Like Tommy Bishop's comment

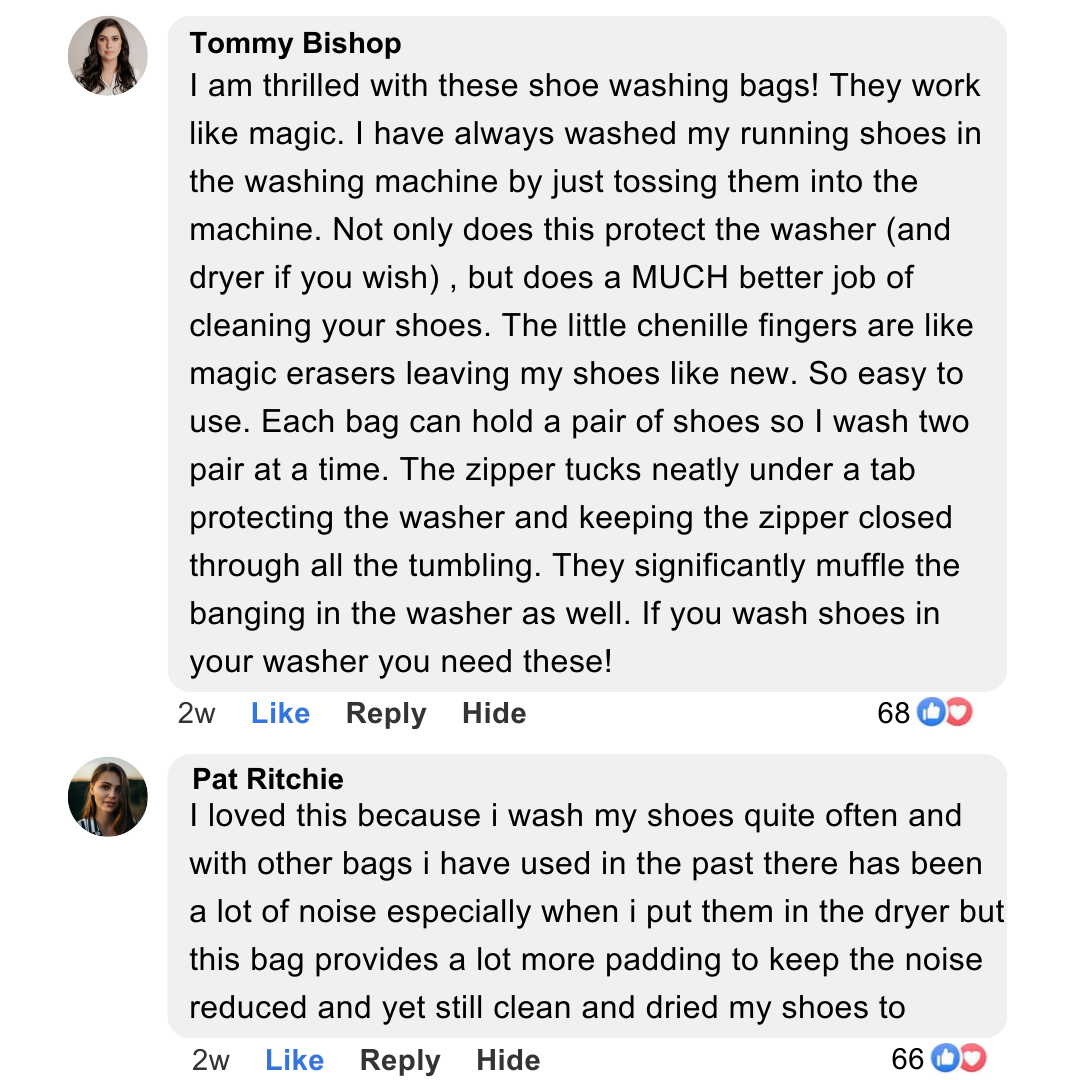pos(280,713)
